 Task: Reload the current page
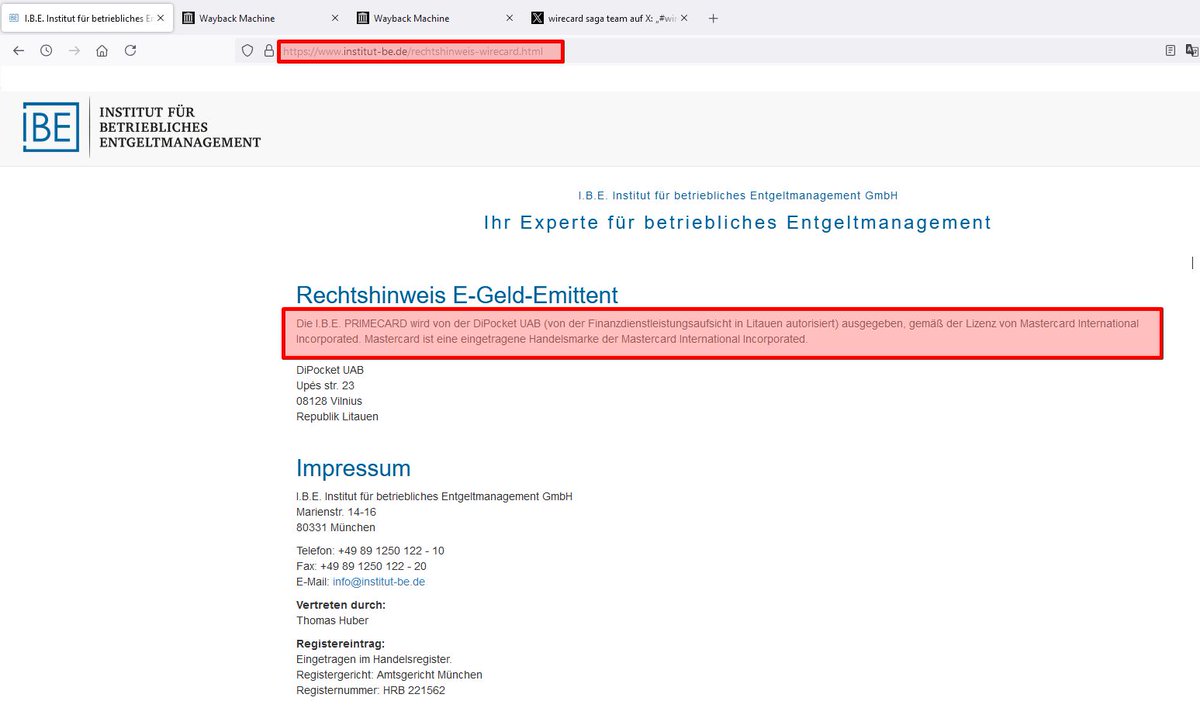[130, 50]
